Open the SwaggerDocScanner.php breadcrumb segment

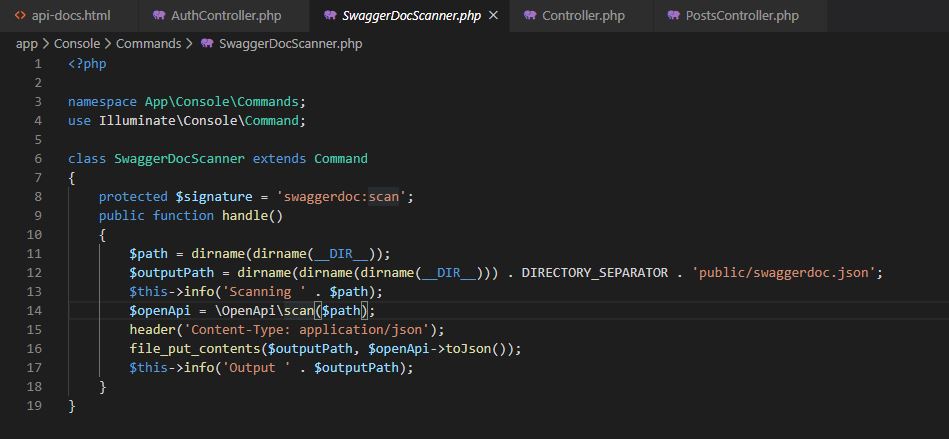tap(291, 44)
